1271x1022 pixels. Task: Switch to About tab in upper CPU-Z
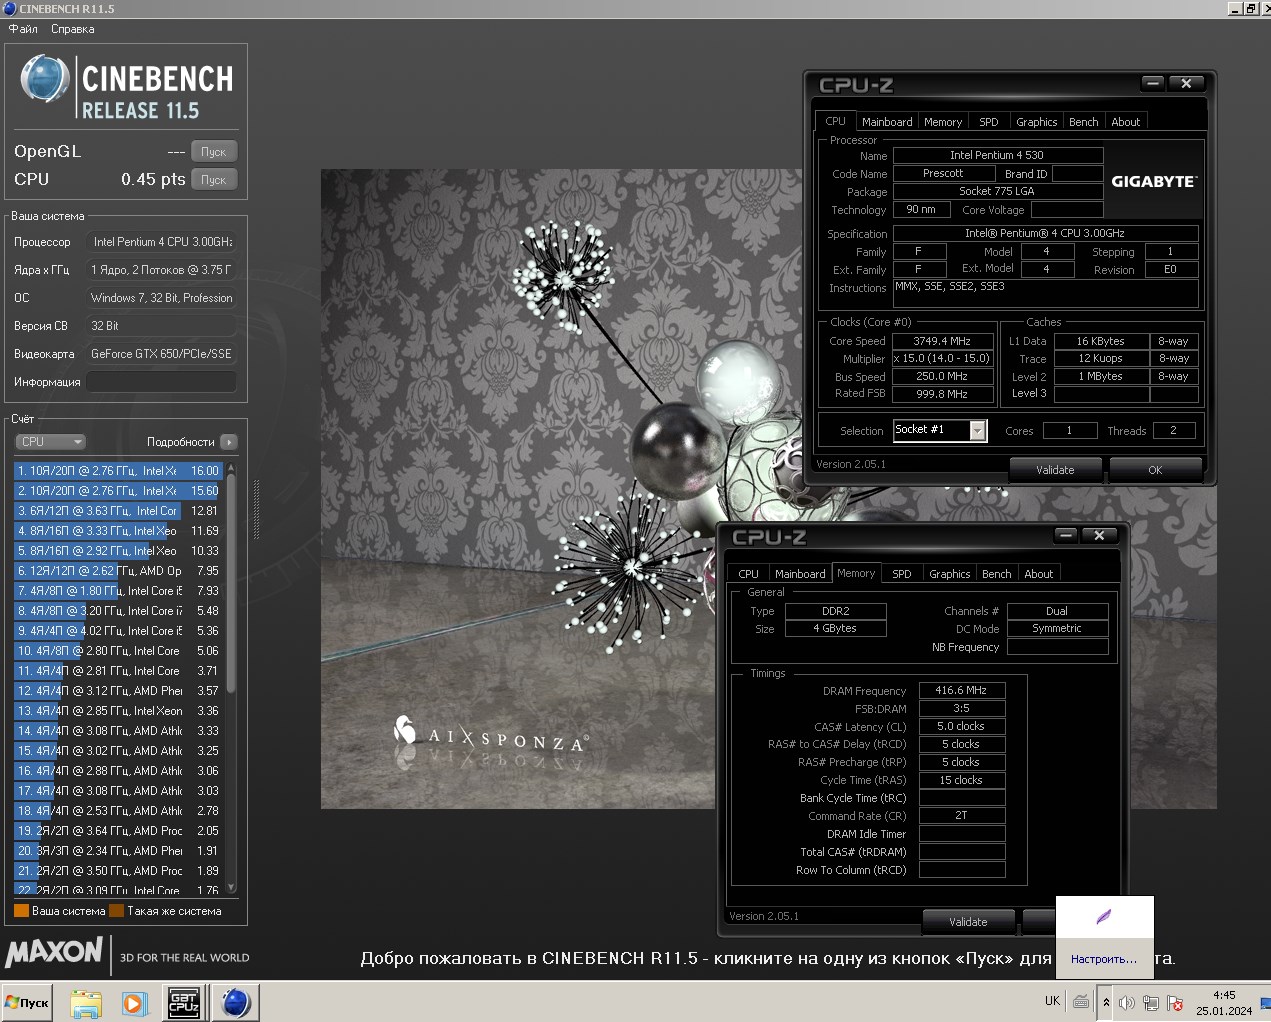[1126, 122]
